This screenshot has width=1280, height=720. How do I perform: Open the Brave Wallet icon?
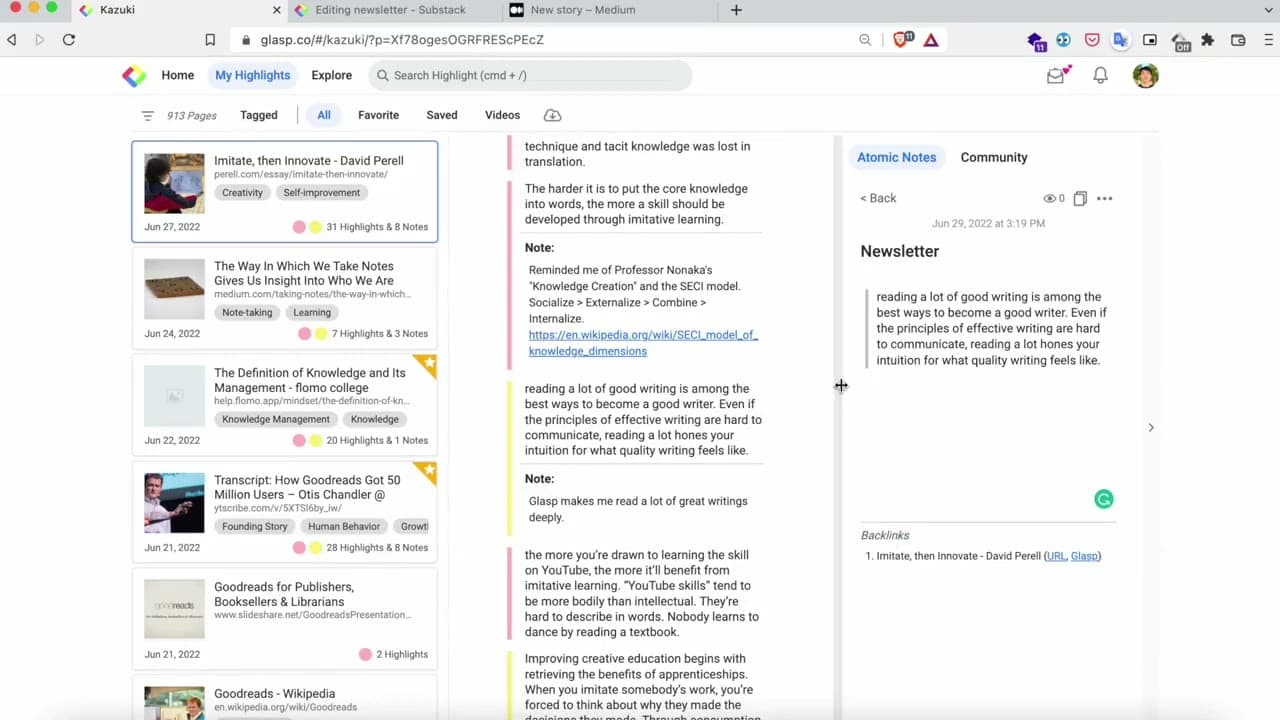tap(1238, 40)
